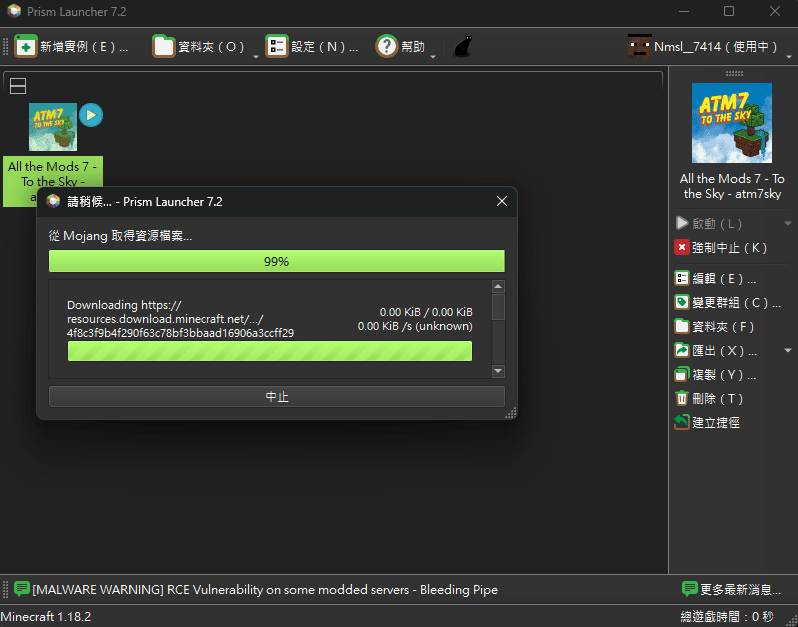Click the 幫助 help question mark icon
Image resolution: width=798 pixels, height=627 pixels.
coord(387,47)
